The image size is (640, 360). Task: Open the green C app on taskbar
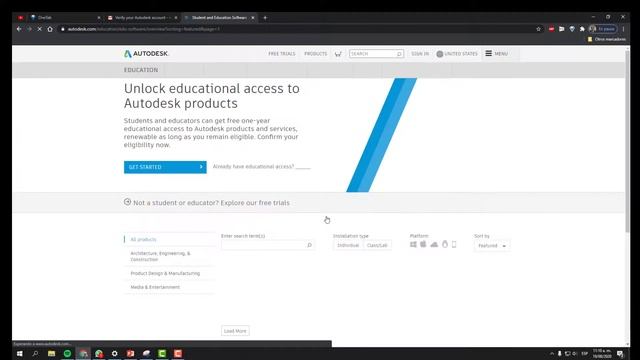click(x=162, y=353)
